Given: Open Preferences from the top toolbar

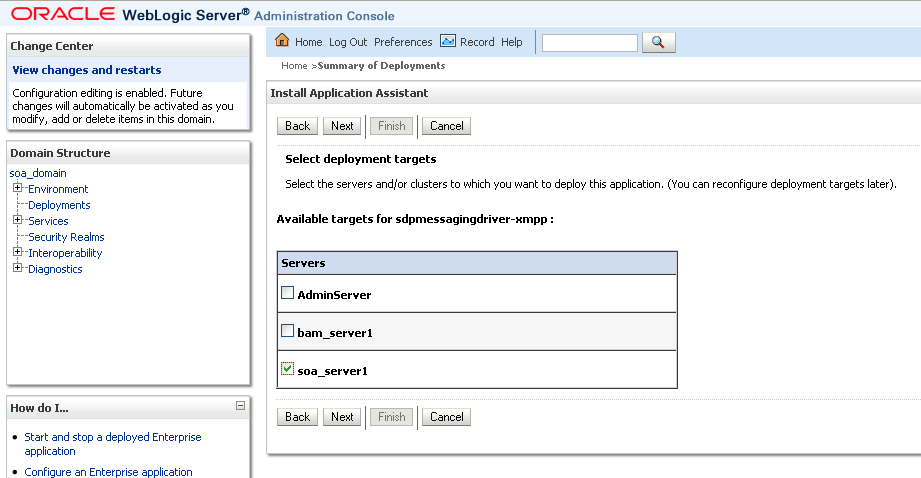Looking at the screenshot, I should [x=403, y=42].
